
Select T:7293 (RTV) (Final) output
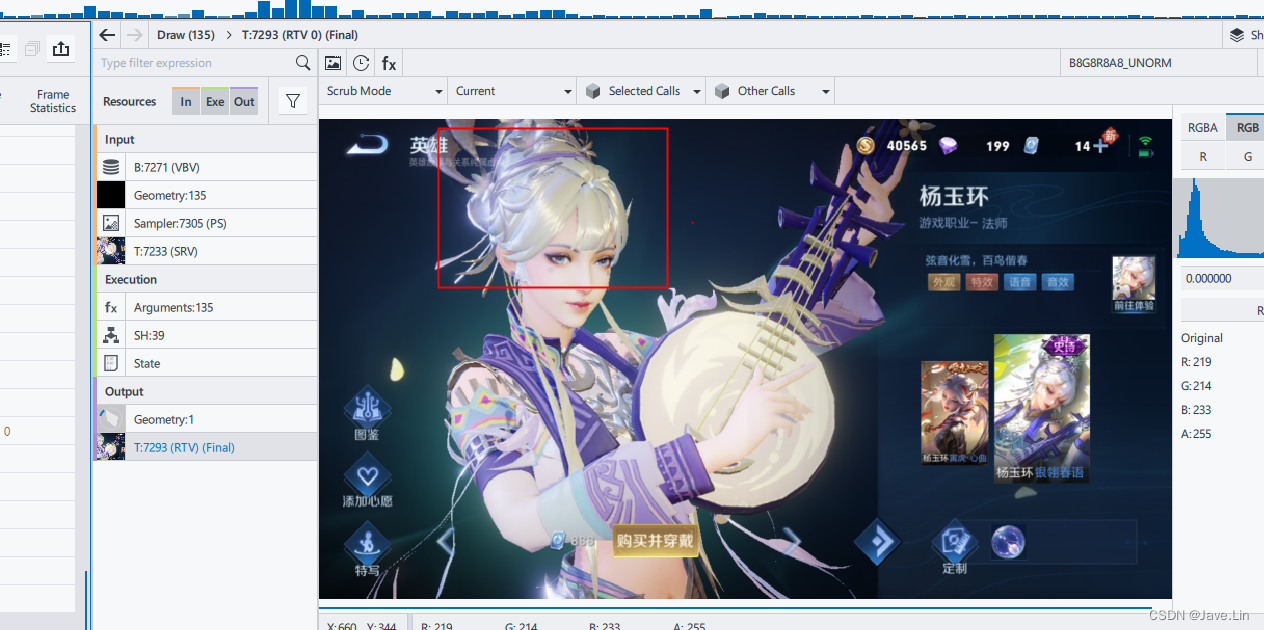[x=206, y=447]
